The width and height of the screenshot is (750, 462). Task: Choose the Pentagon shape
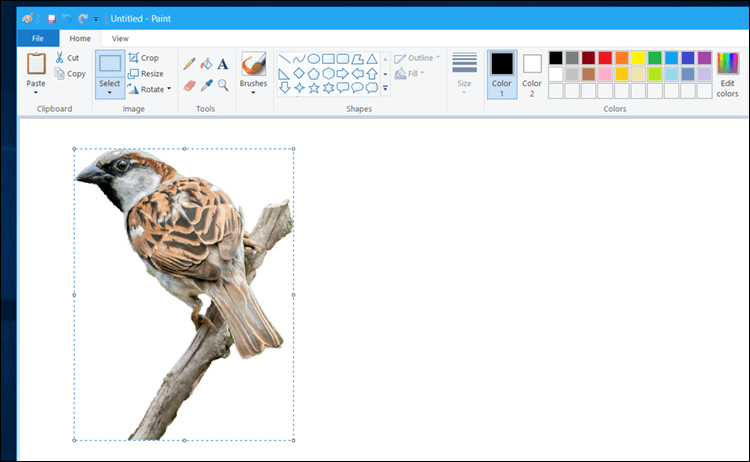coord(313,74)
